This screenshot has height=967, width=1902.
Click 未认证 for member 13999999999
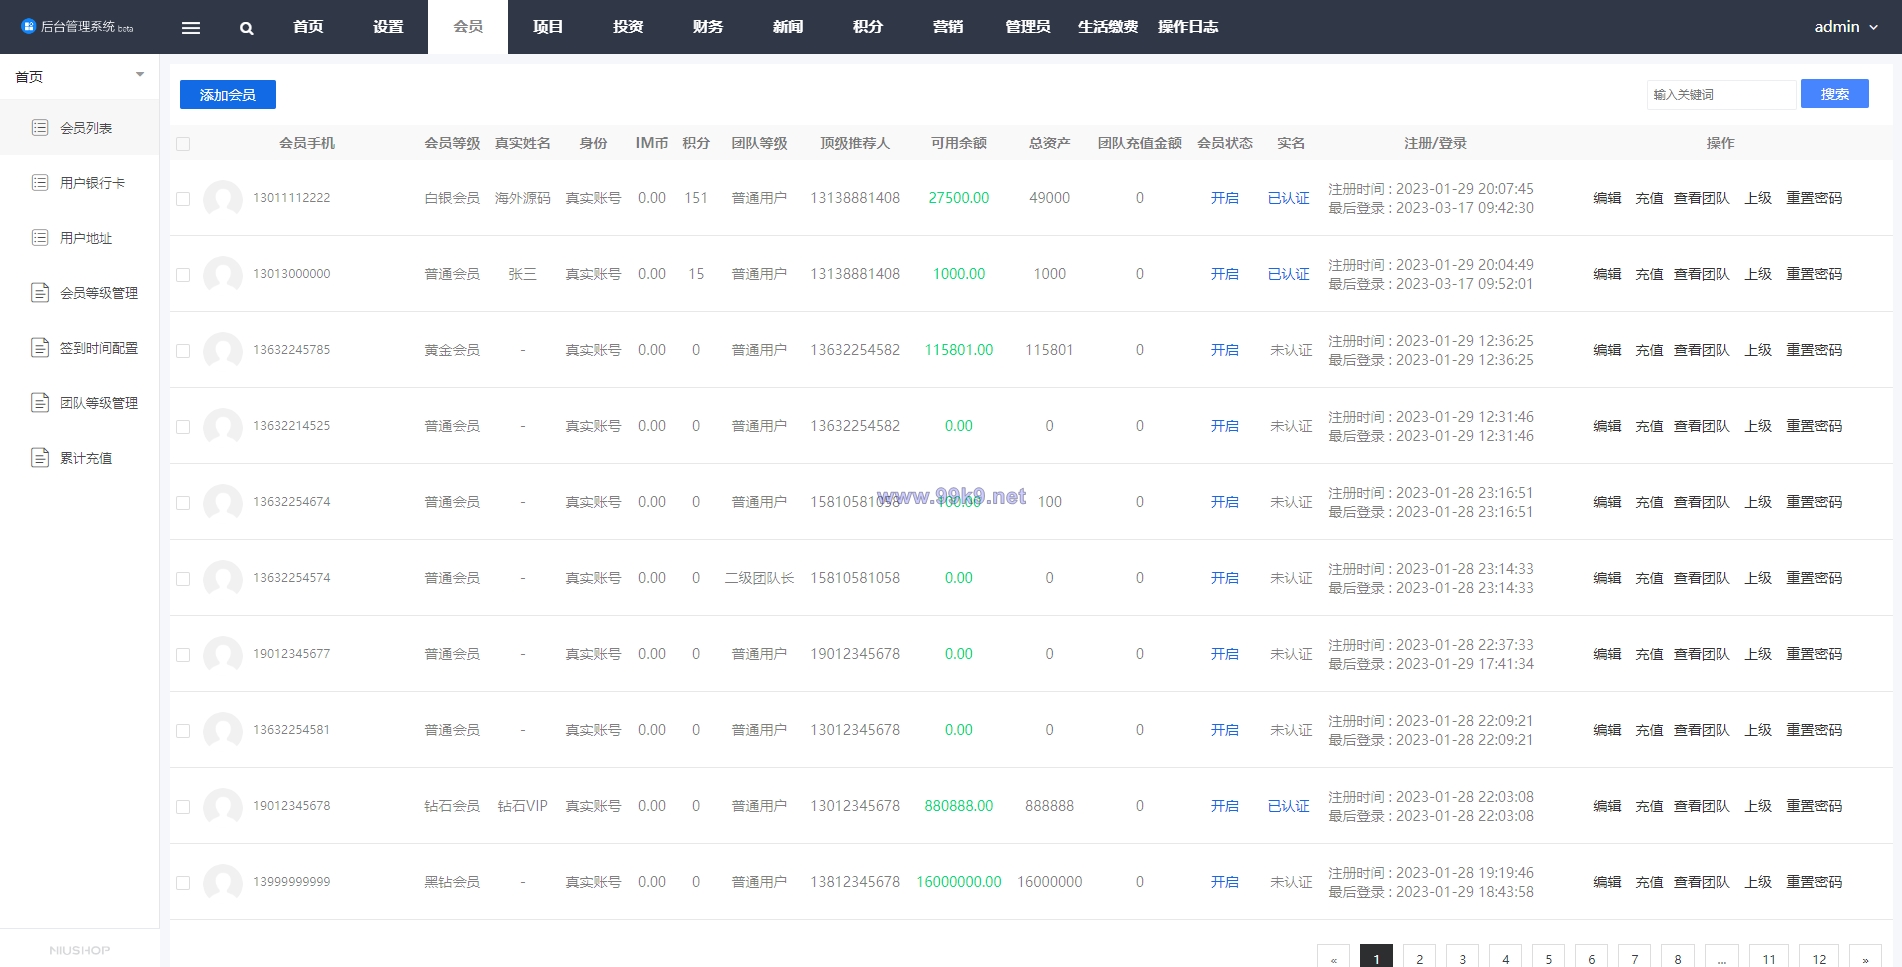[1291, 882]
